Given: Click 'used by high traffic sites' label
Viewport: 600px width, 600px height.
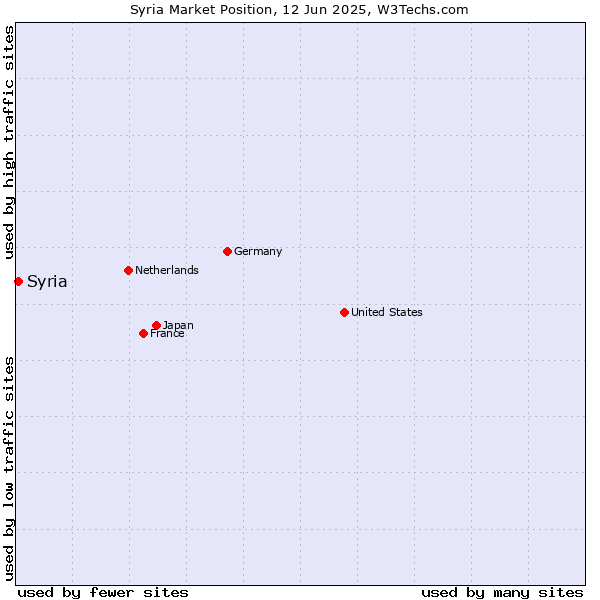Looking at the screenshot, I should [x=9, y=142].
